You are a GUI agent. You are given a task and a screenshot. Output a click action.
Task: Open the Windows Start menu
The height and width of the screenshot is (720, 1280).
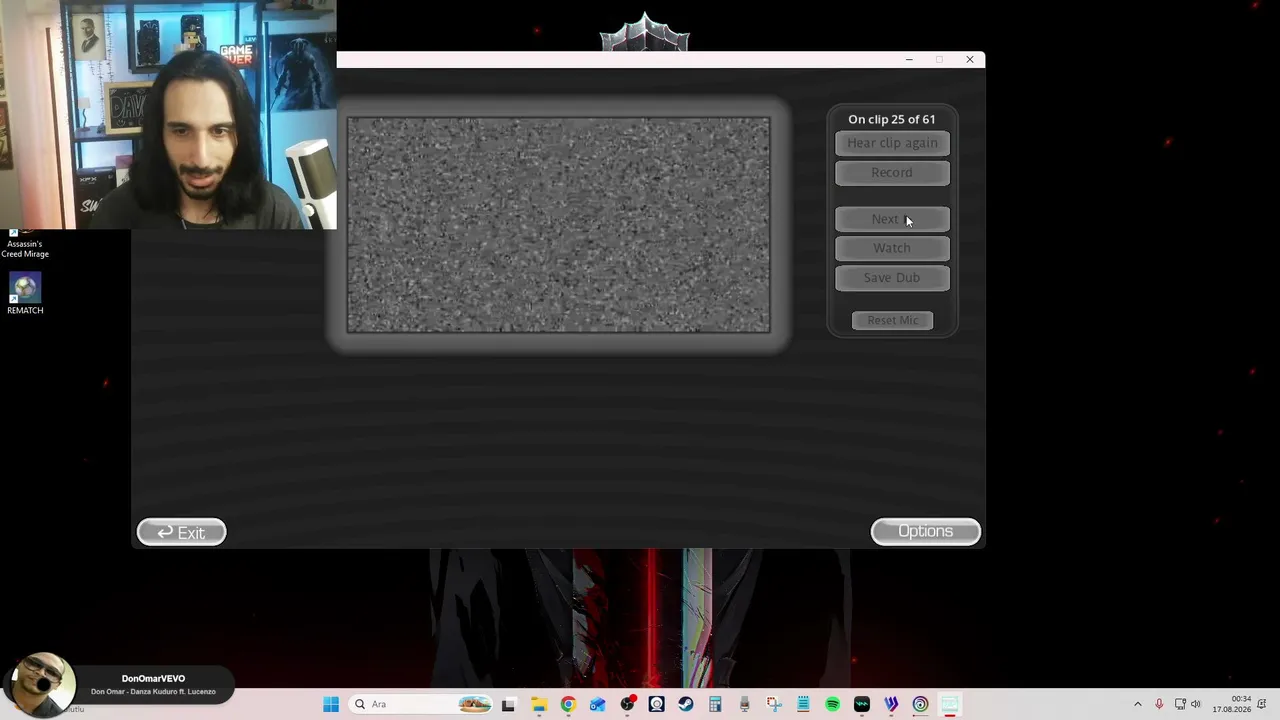pyautogui.click(x=331, y=704)
